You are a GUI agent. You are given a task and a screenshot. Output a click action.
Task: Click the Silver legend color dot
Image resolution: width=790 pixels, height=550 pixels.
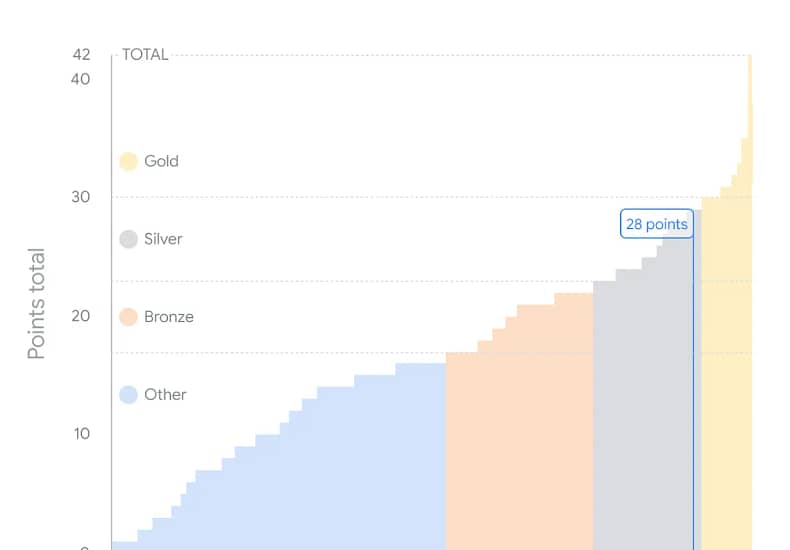click(x=128, y=239)
